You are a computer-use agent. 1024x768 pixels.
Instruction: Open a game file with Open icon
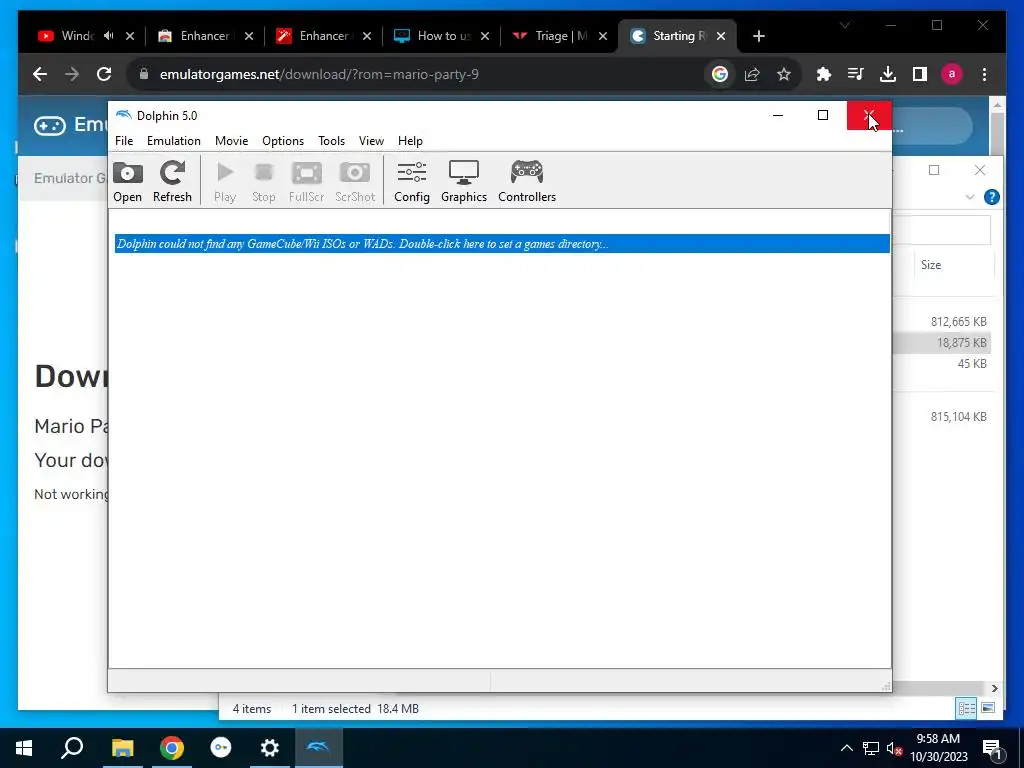pyautogui.click(x=127, y=182)
